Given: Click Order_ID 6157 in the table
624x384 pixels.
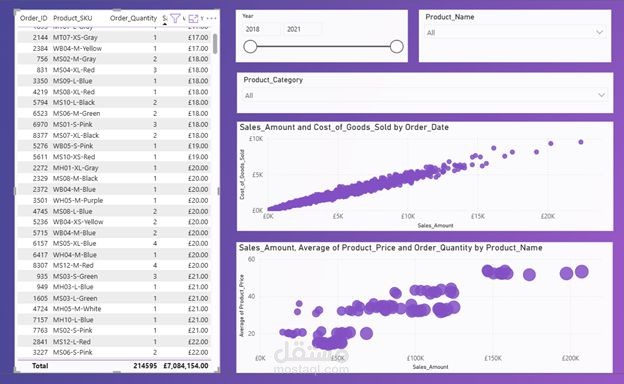Looking at the screenshot, I should pyautogui.click(x=40, y=244).
